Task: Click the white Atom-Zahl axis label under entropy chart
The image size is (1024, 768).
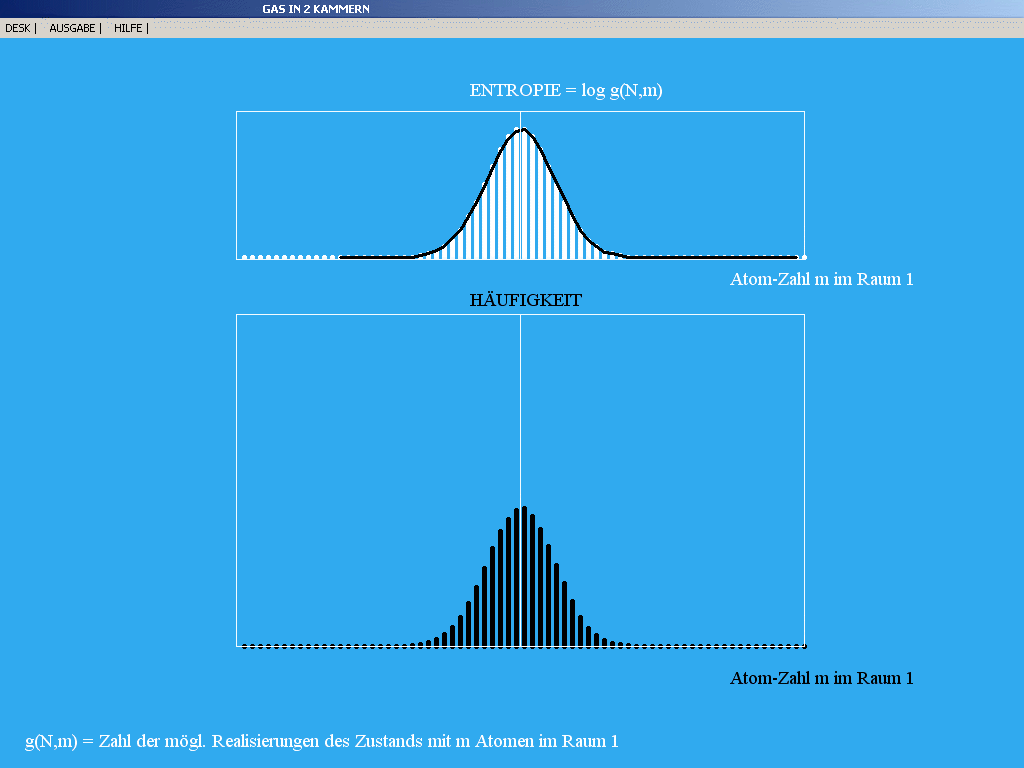Action: 821,279
